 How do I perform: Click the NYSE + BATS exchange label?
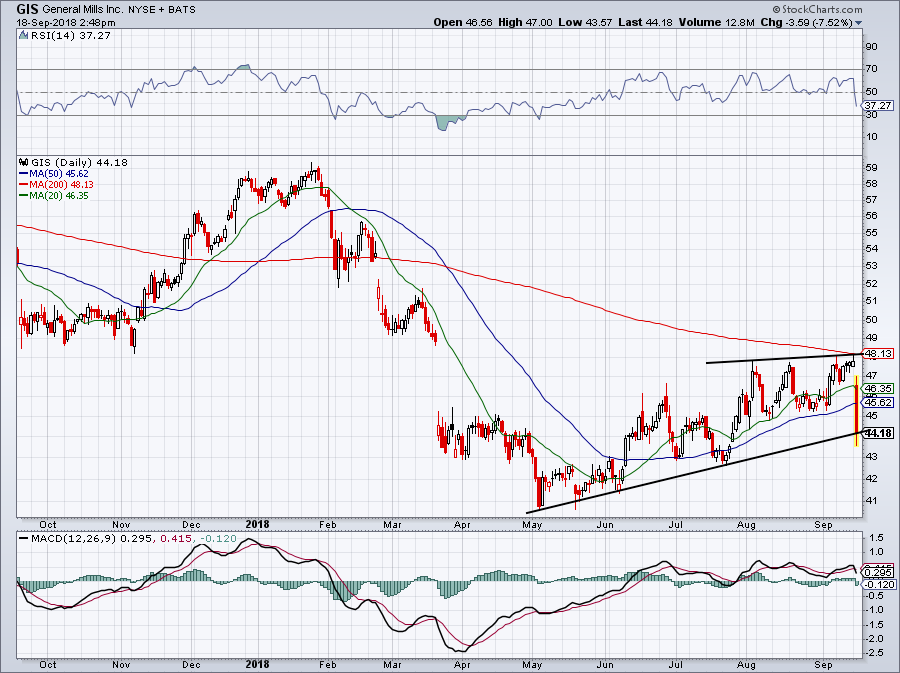pyautogui.click(x=162, y=10)
